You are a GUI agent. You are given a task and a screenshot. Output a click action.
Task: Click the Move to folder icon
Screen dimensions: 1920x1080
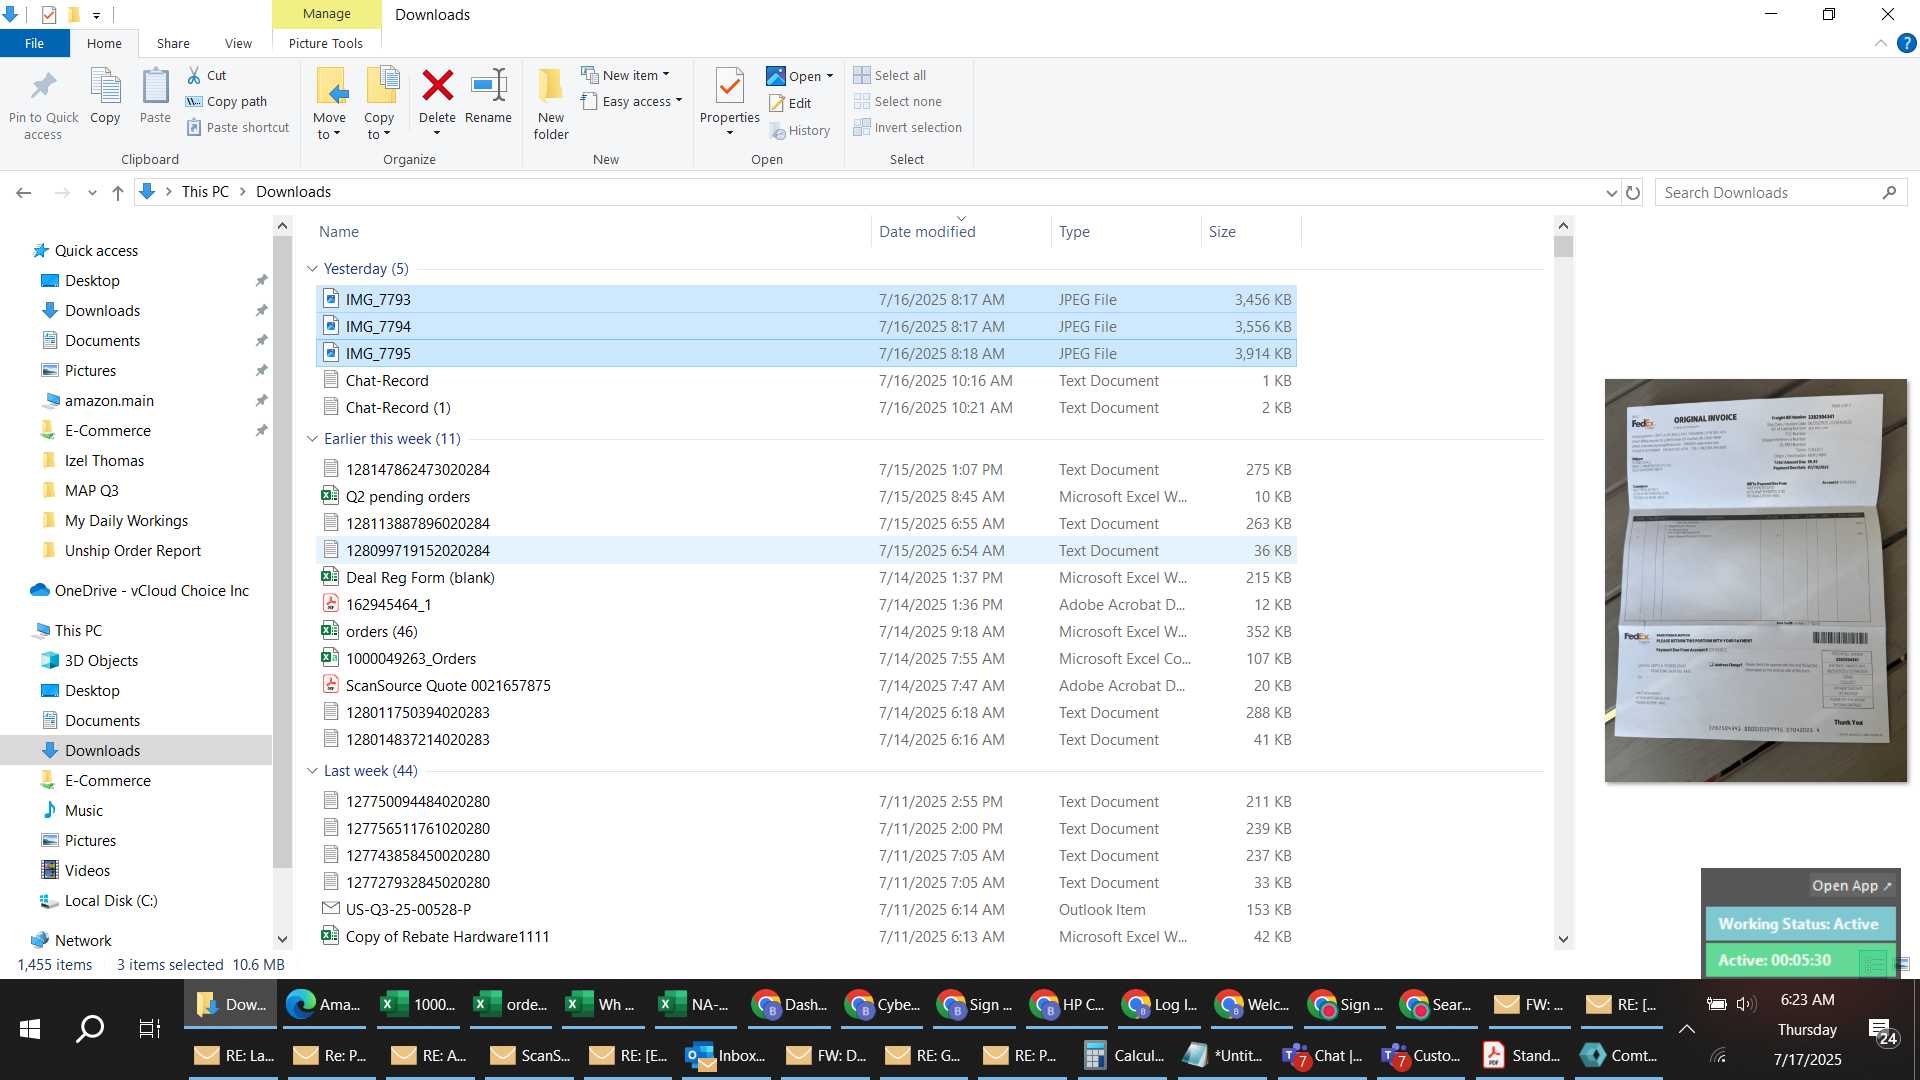(x=330, y=86)
